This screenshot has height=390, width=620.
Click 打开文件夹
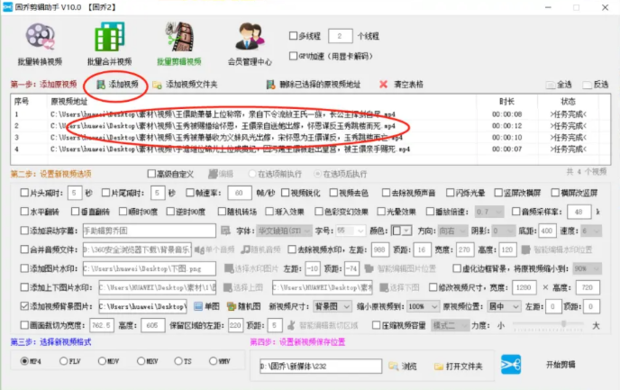click(458, 366)
